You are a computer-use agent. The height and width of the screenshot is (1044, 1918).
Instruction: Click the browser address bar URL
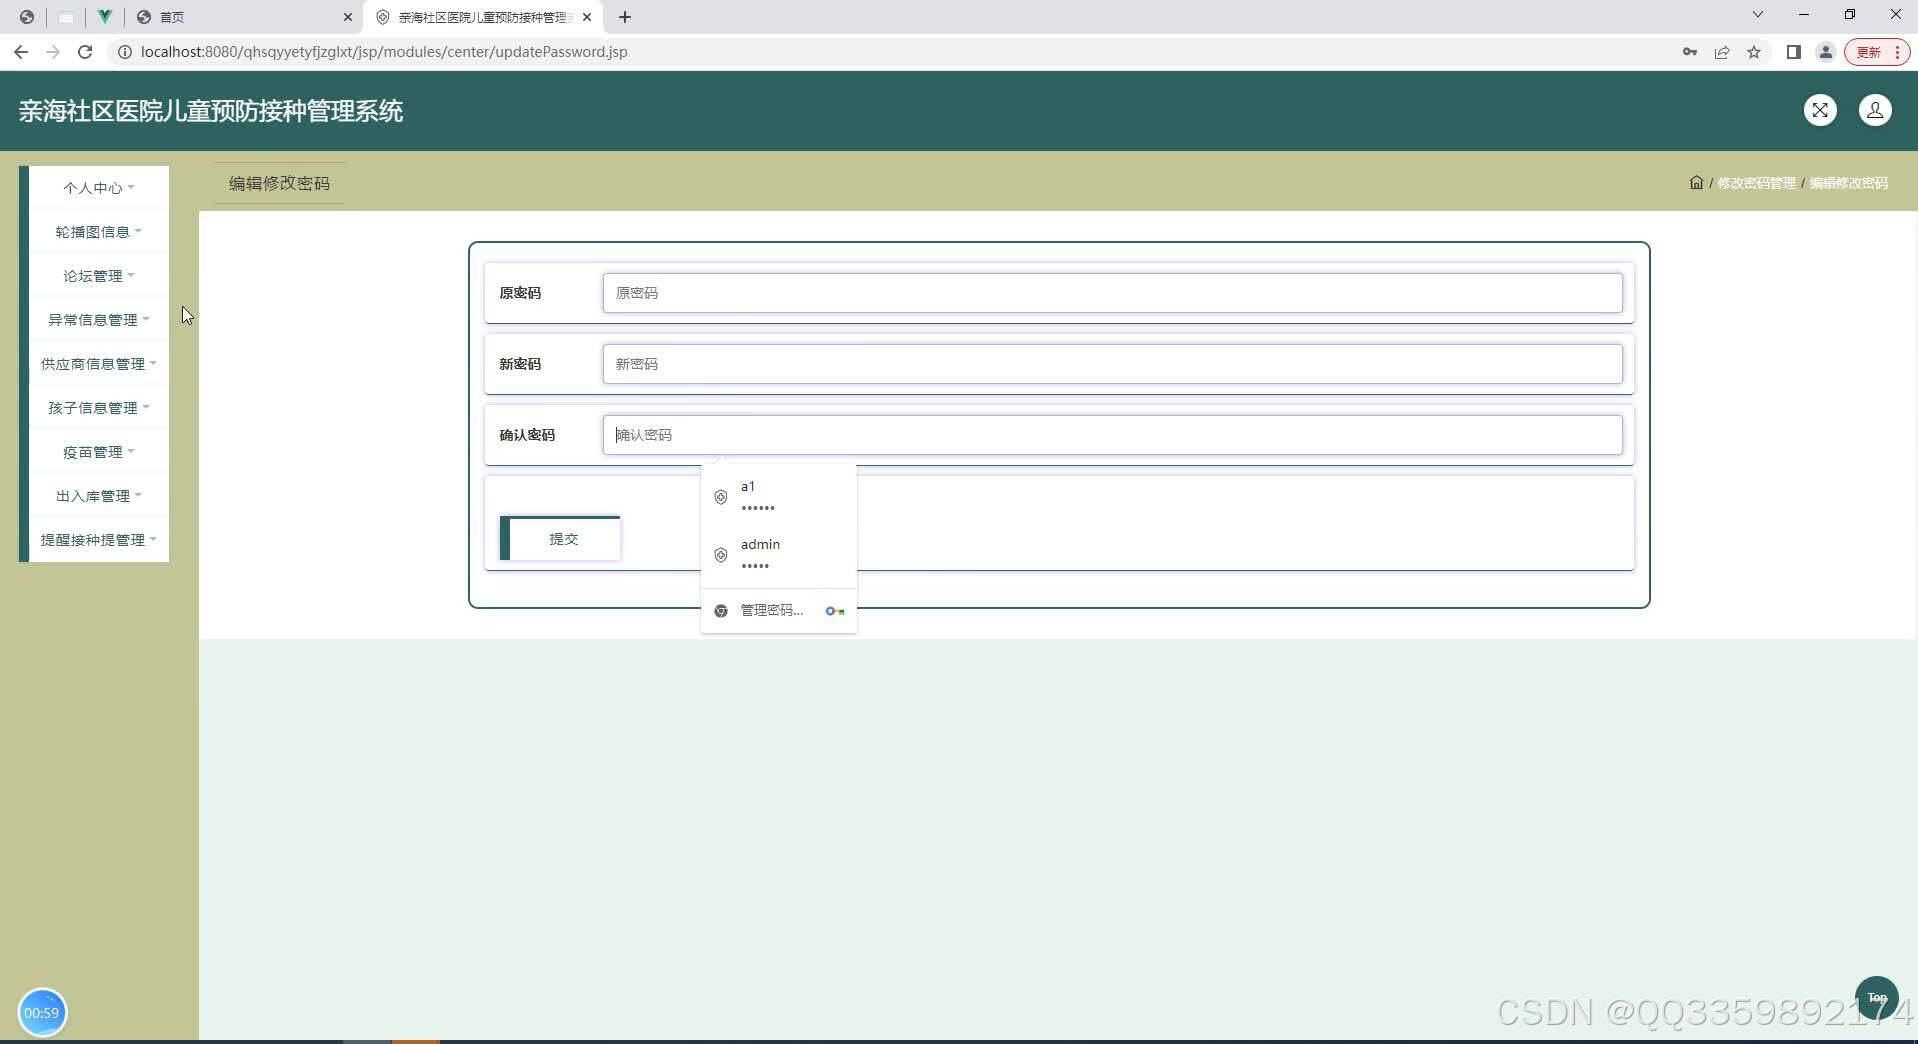(384, 52)
